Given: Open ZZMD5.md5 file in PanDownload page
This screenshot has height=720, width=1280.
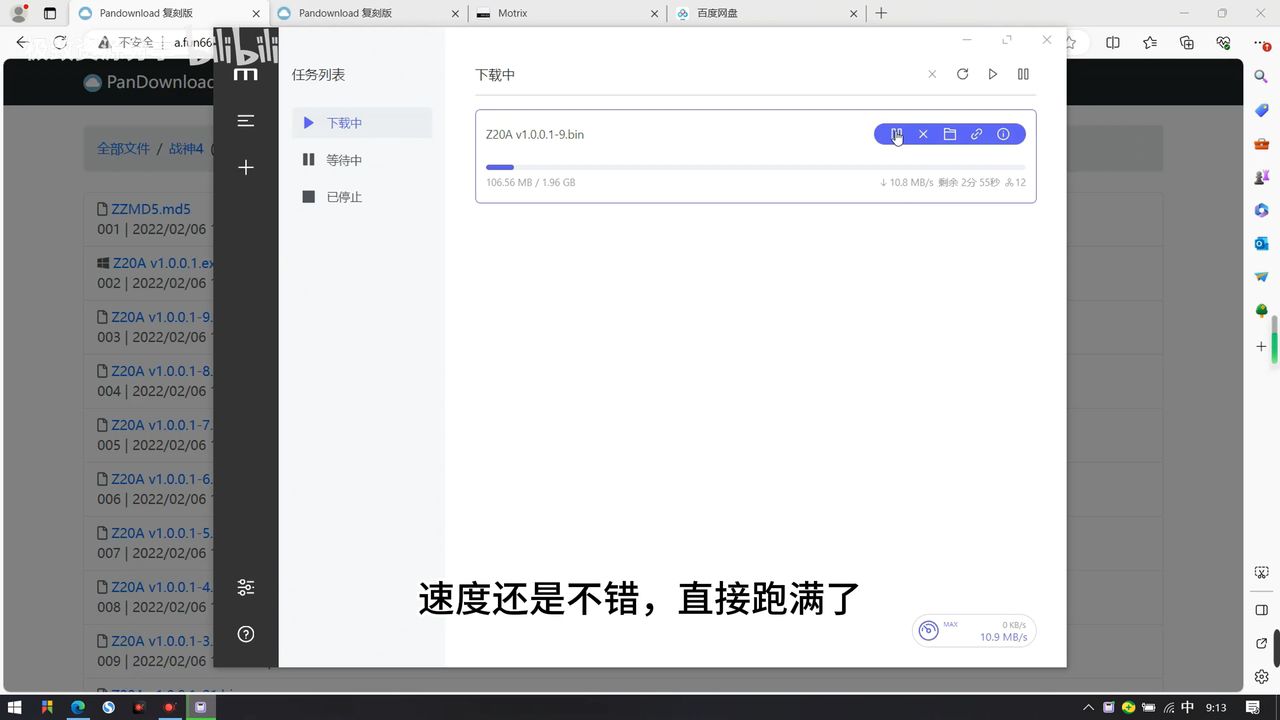Looking at the screenshot, I should click(150, 209).
